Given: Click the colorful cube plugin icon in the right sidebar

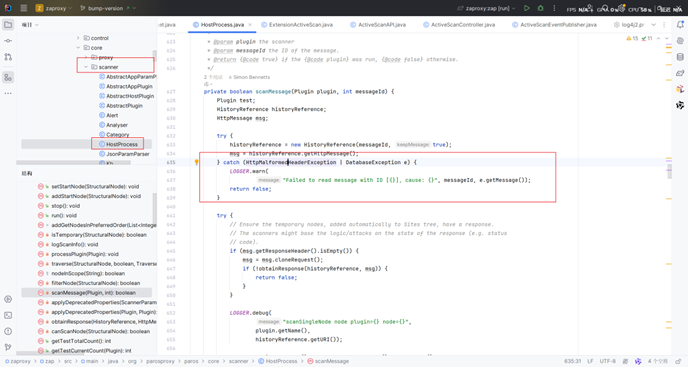Looking at the screenshot, I should point(680,89).
